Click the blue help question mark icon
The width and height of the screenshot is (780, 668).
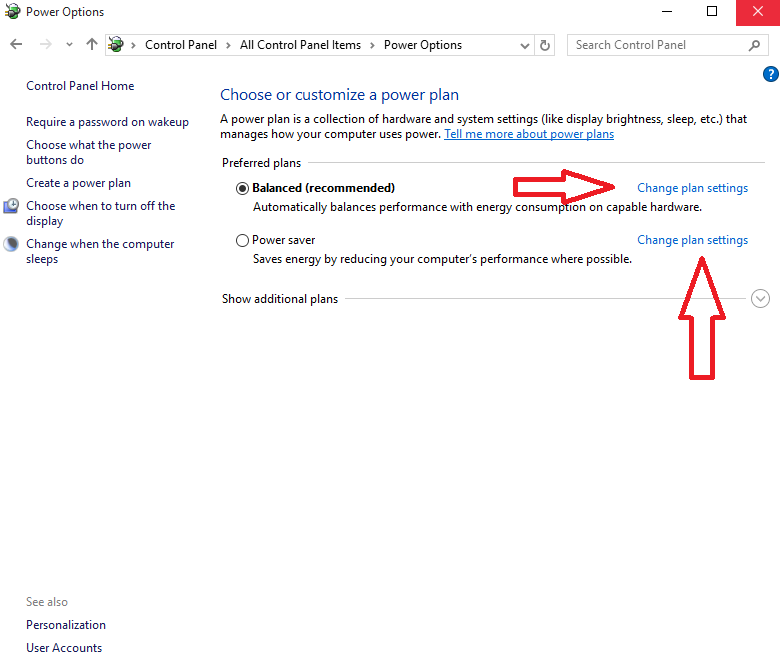770,74
